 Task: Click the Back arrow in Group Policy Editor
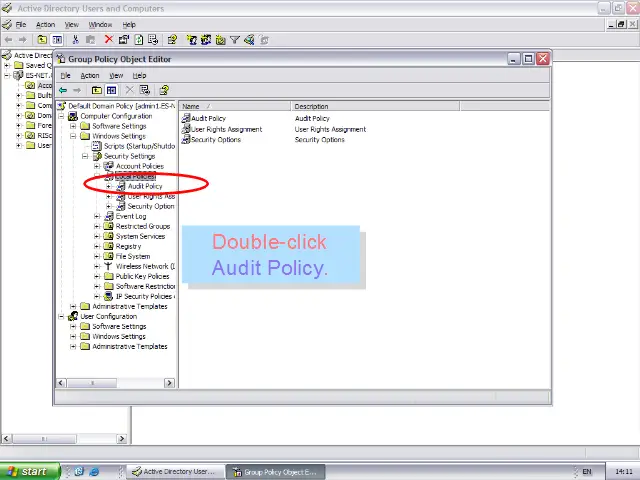[63, 90]
